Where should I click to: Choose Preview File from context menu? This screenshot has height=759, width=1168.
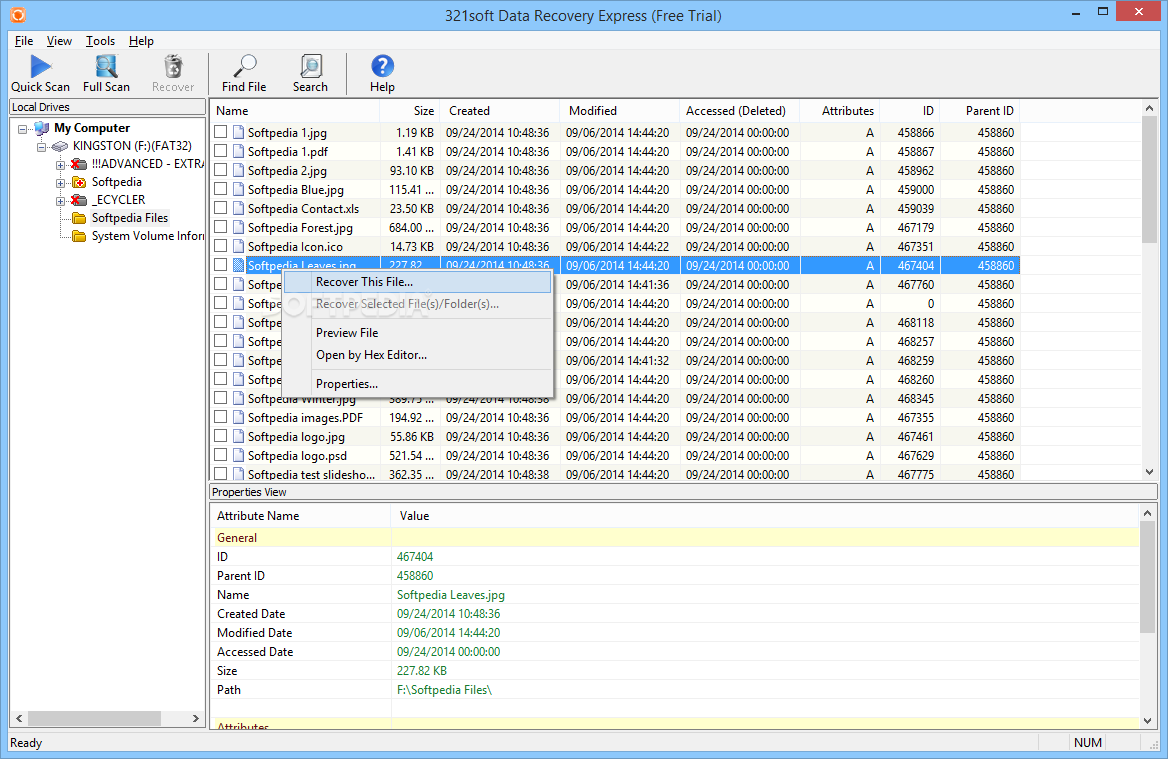tap(417, 333)
